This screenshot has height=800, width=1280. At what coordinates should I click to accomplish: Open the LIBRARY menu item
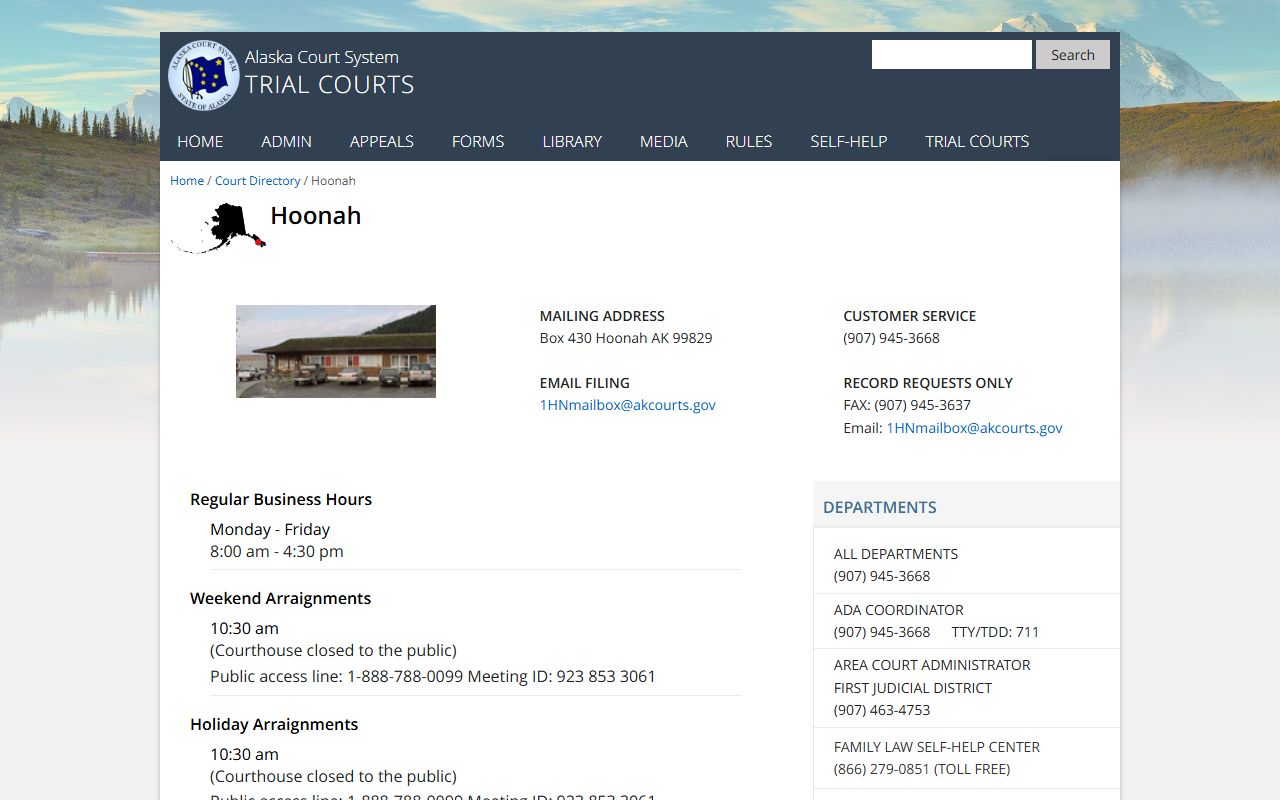coord(572,141)
